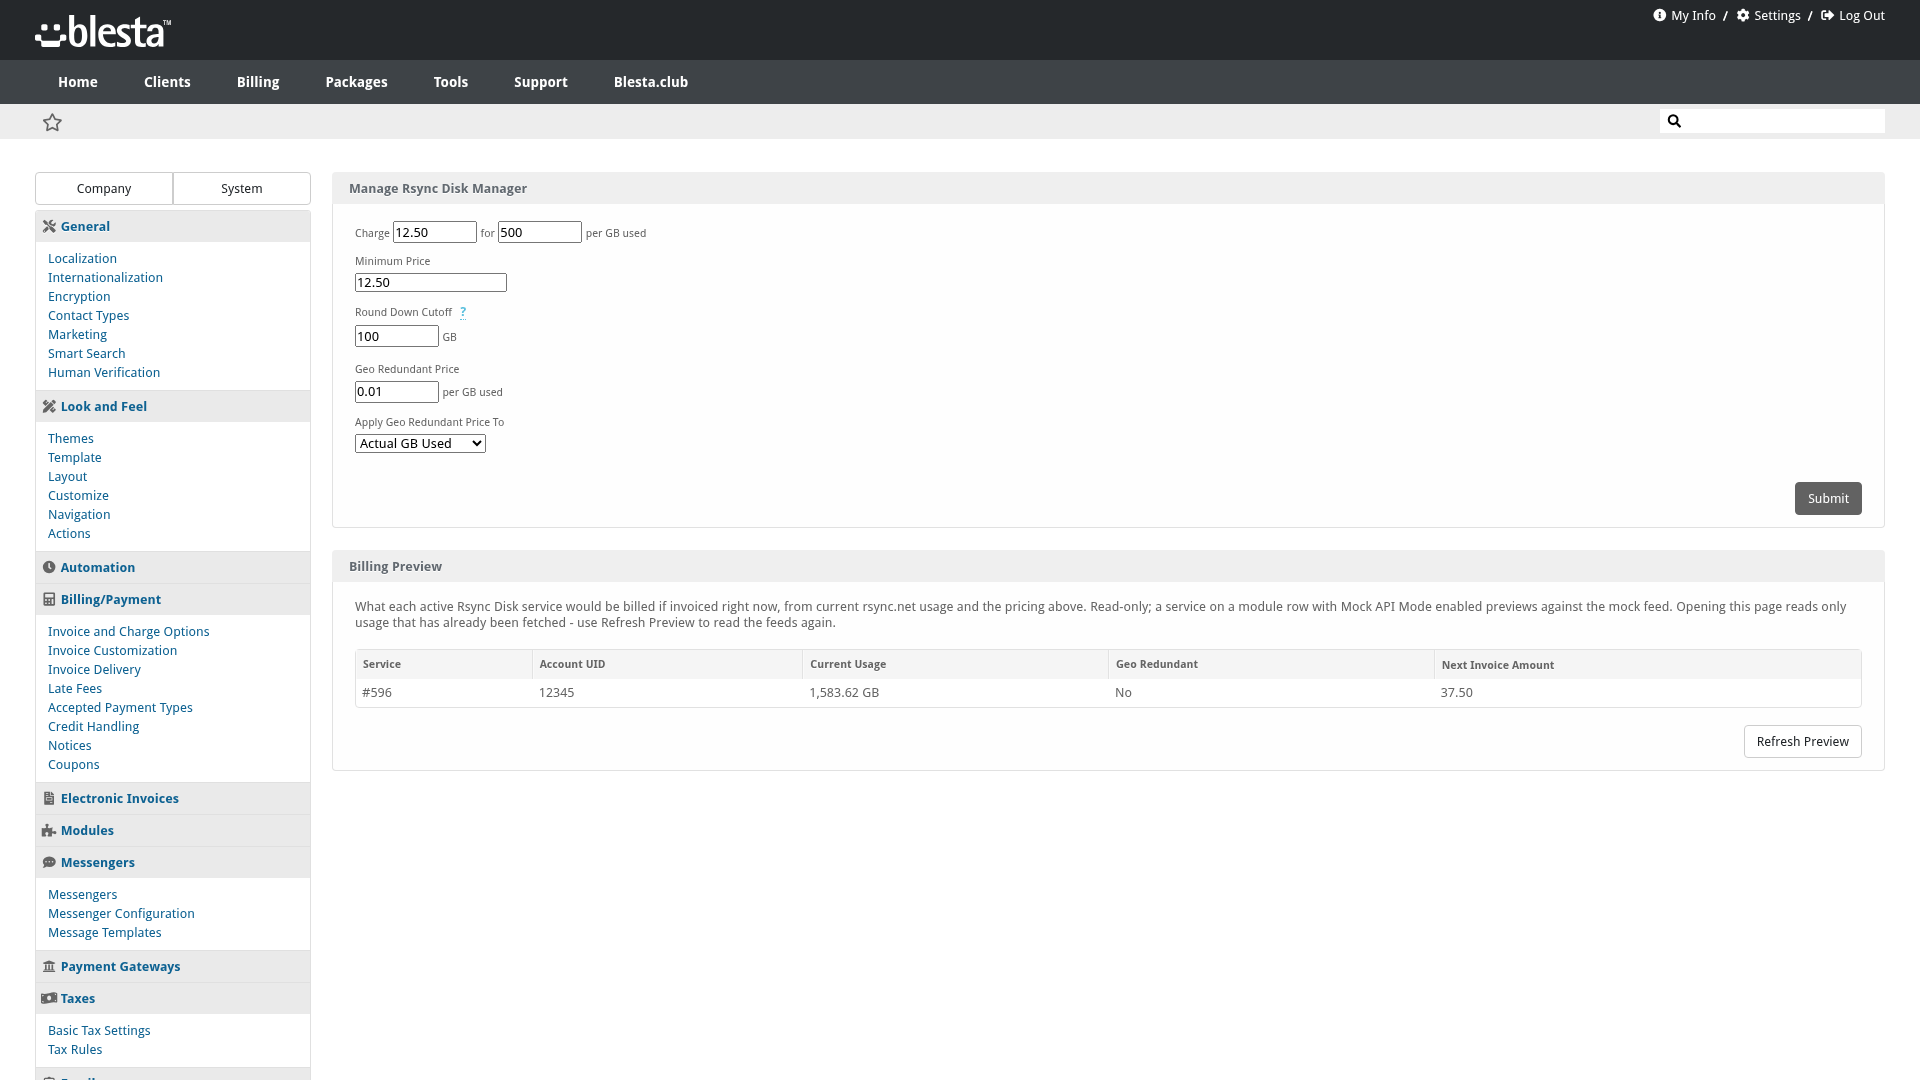
Task: Open the Smart Search link
Action: 86,353
